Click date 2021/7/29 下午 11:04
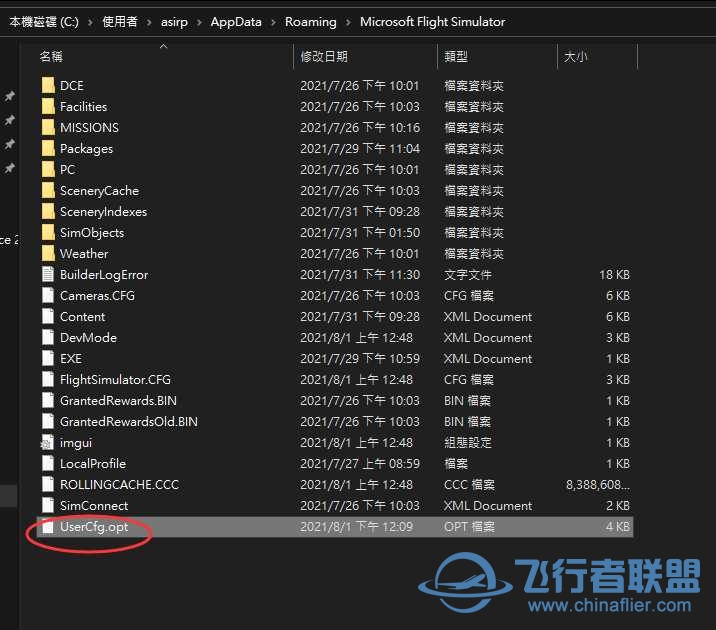The height and width of the screenshot is (630, 716). [360, 148]
